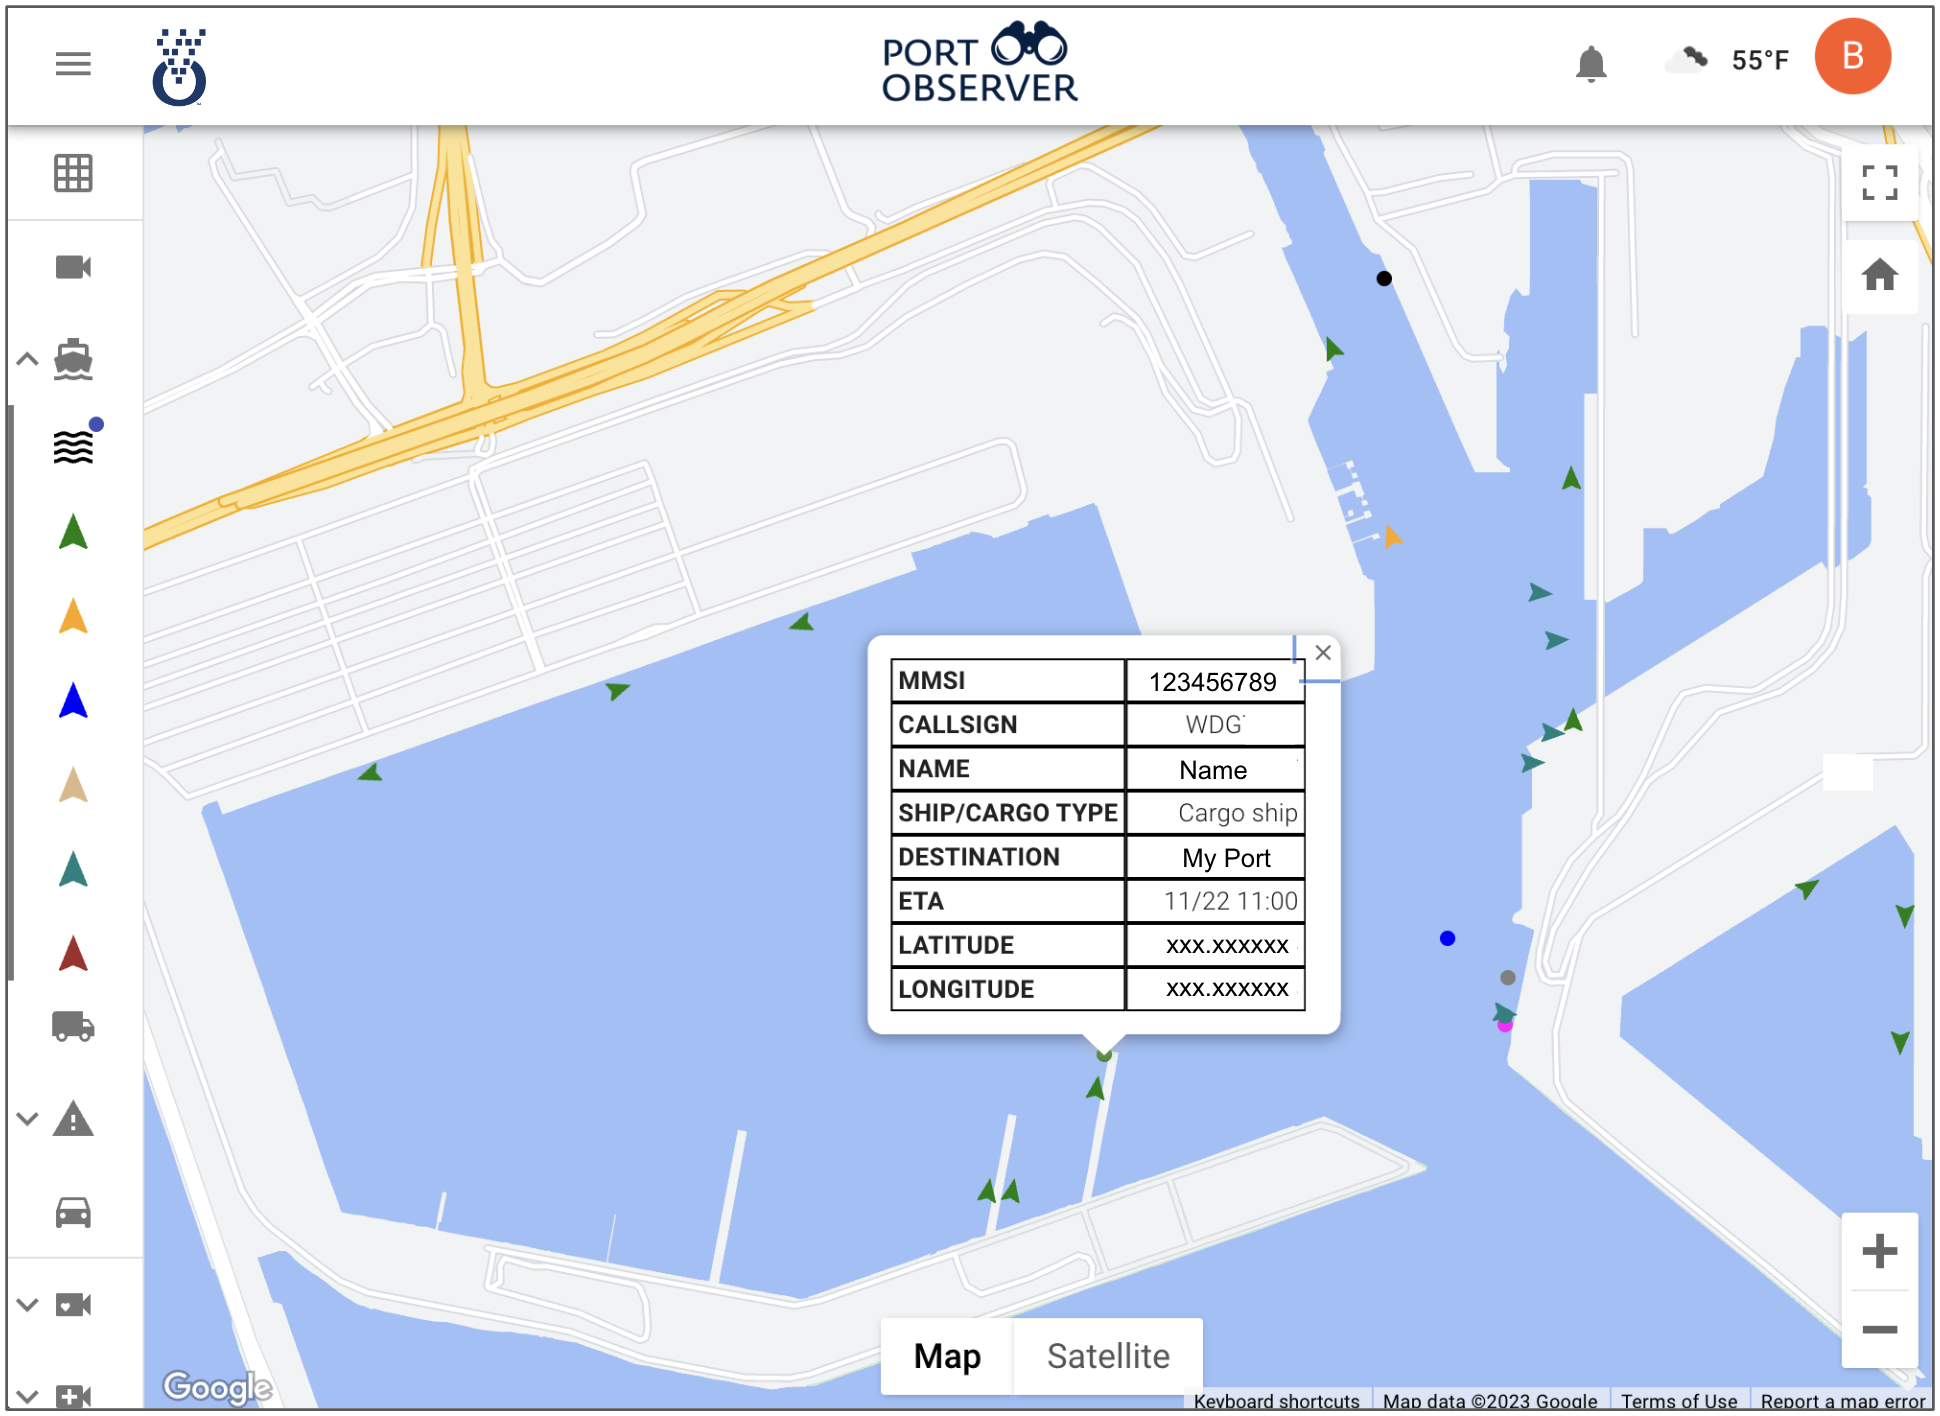This screenshot has width=1940, height=1416.
Task: Open the grid dashboard view in sidebar
Action: pyautogui.click(x=73, y=174)
